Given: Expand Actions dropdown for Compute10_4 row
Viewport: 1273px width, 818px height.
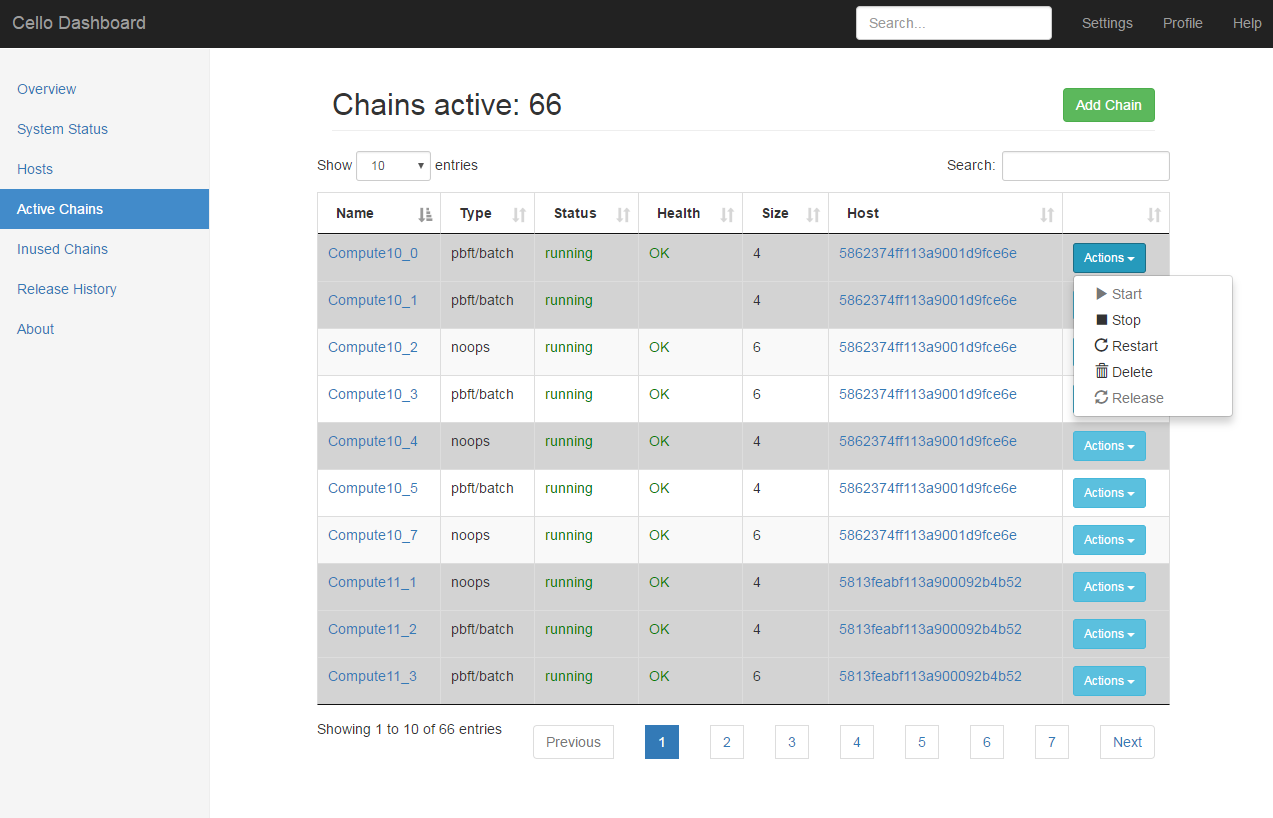Looking at the screenshot, I should pyautogui.click(x=1109, y=446).
